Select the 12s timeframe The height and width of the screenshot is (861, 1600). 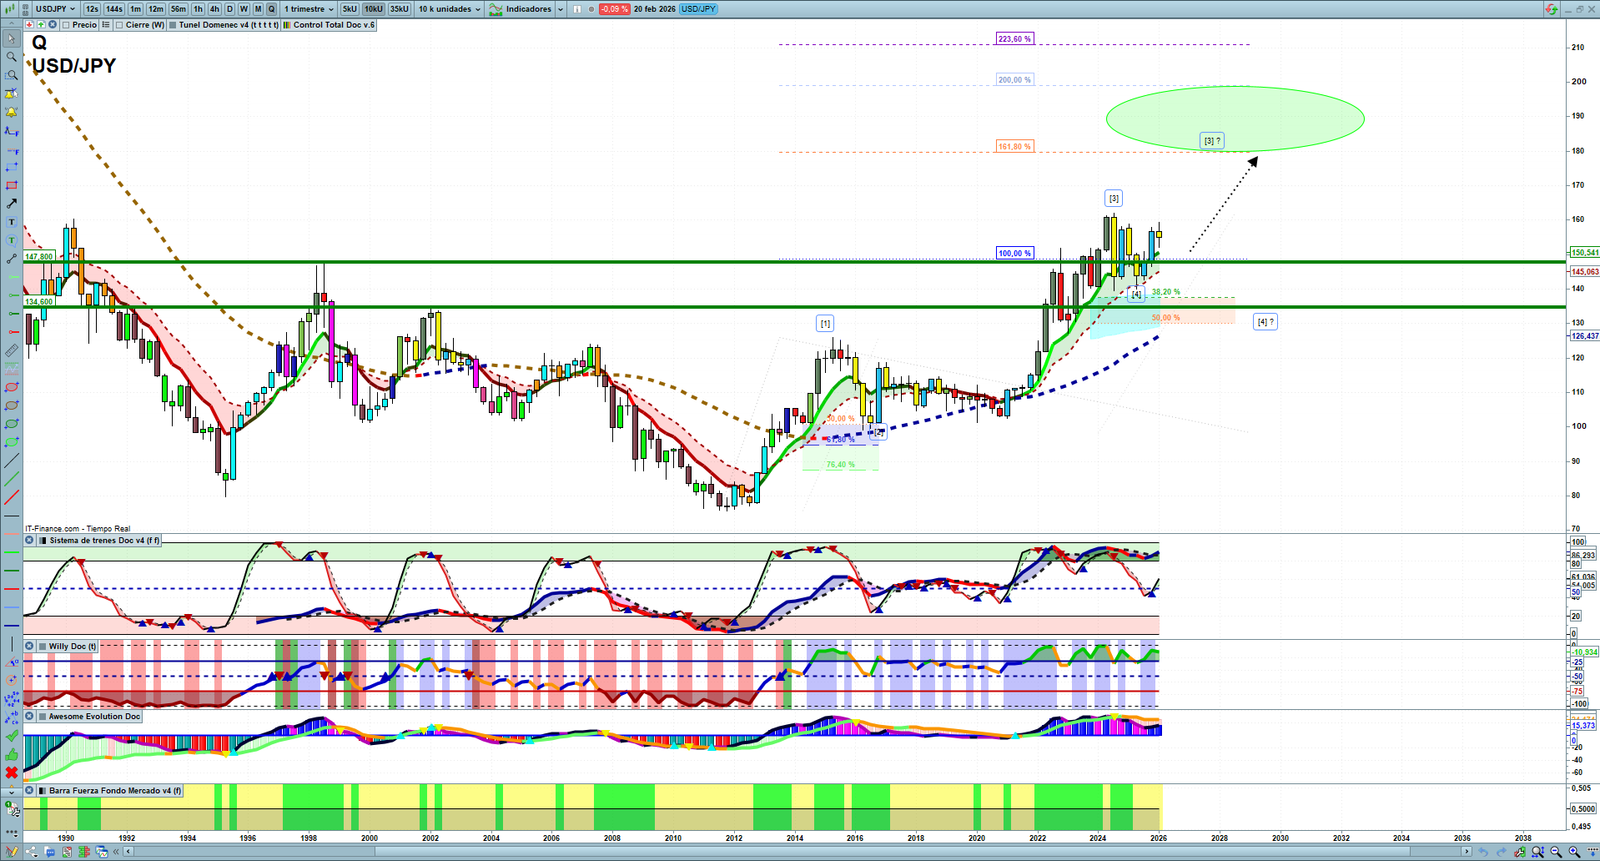(x=92, y=9)
